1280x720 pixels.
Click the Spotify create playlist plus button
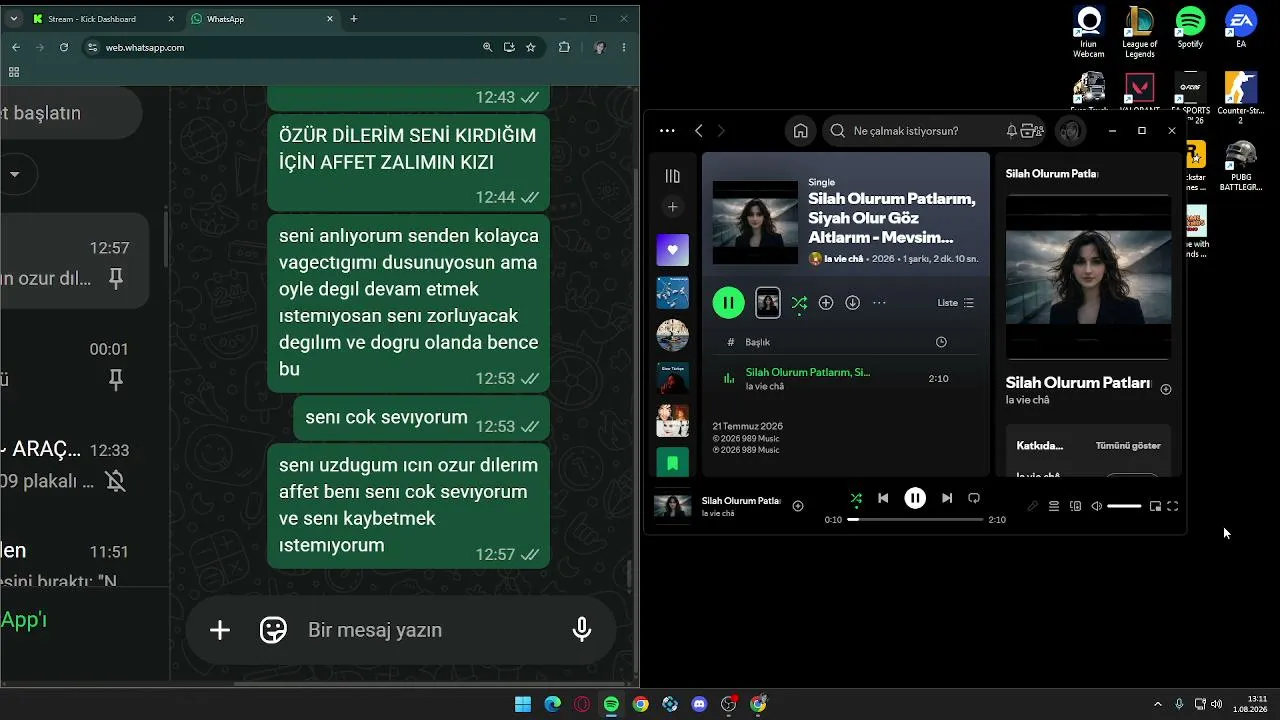[x=672, y=207]
